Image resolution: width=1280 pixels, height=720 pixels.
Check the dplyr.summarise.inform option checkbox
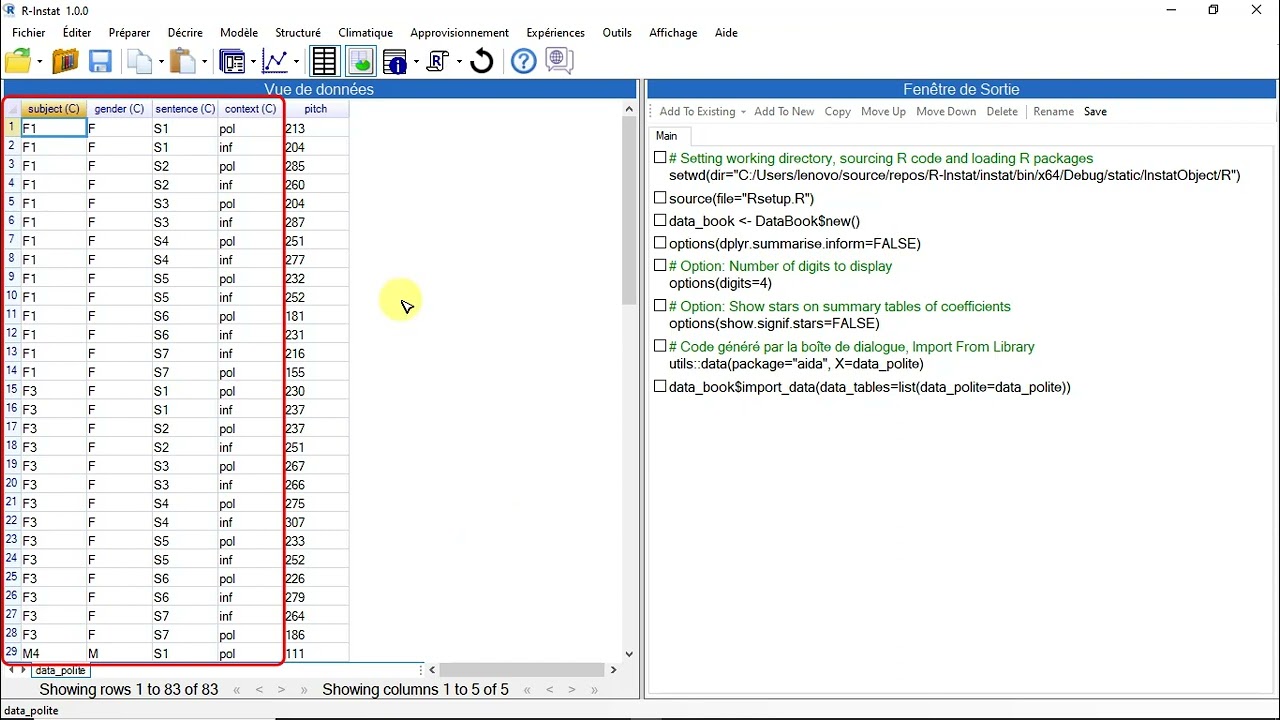[x=660, y=243]
